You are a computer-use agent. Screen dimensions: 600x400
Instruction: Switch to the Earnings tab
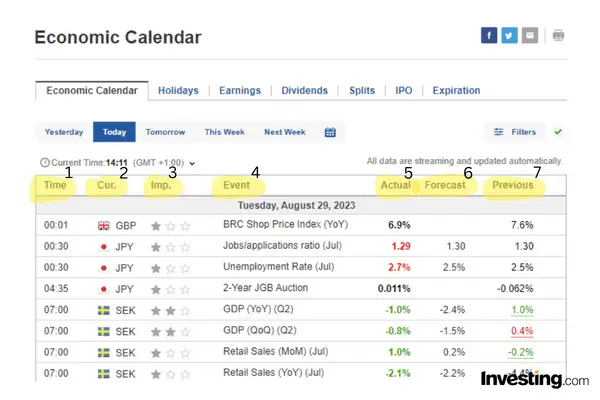(x=240, y=90)
